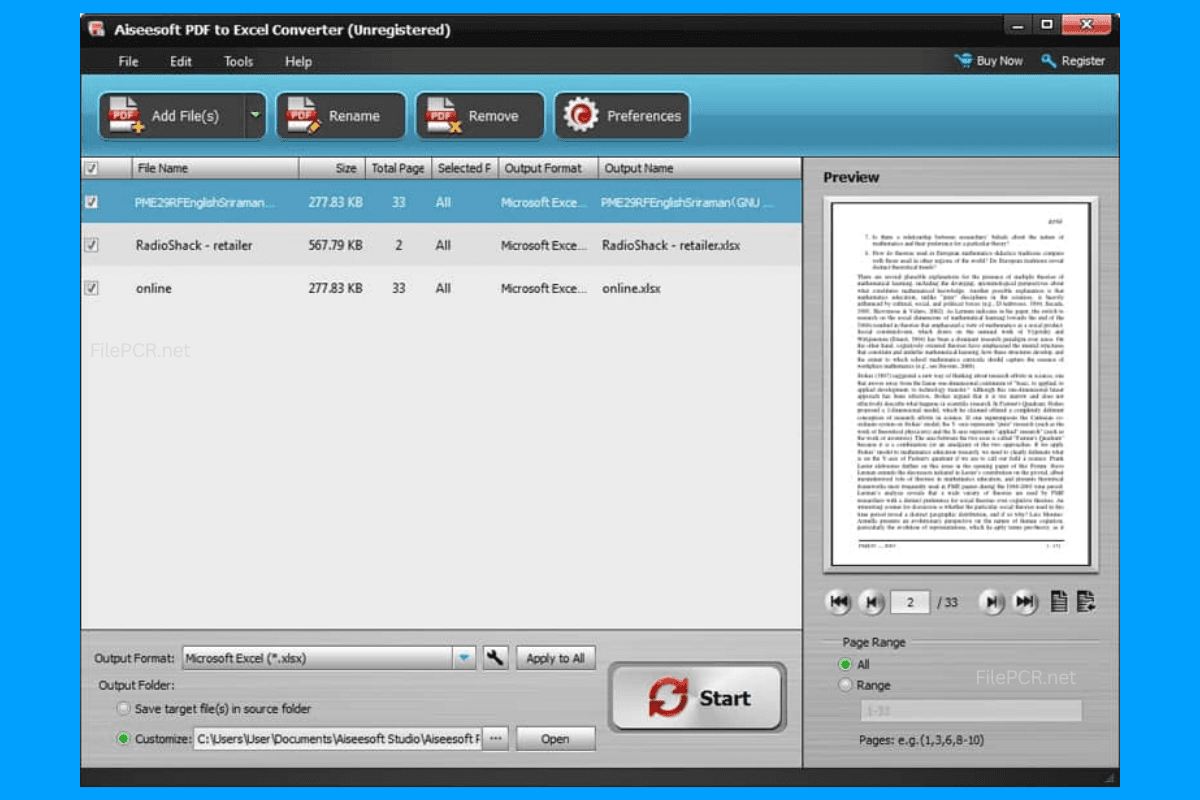
Task: Go to the previous preview page
Action: (x=873, y=602)
